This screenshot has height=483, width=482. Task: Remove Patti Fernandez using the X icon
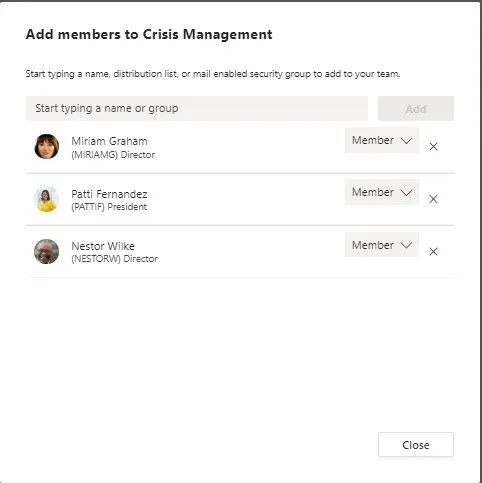pyautogui.click(x=433, y=199)
